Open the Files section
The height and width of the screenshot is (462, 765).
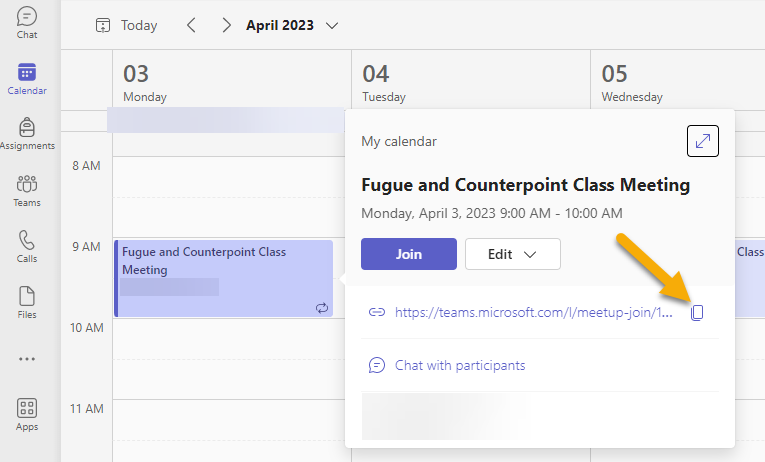(x=27, y=303)
